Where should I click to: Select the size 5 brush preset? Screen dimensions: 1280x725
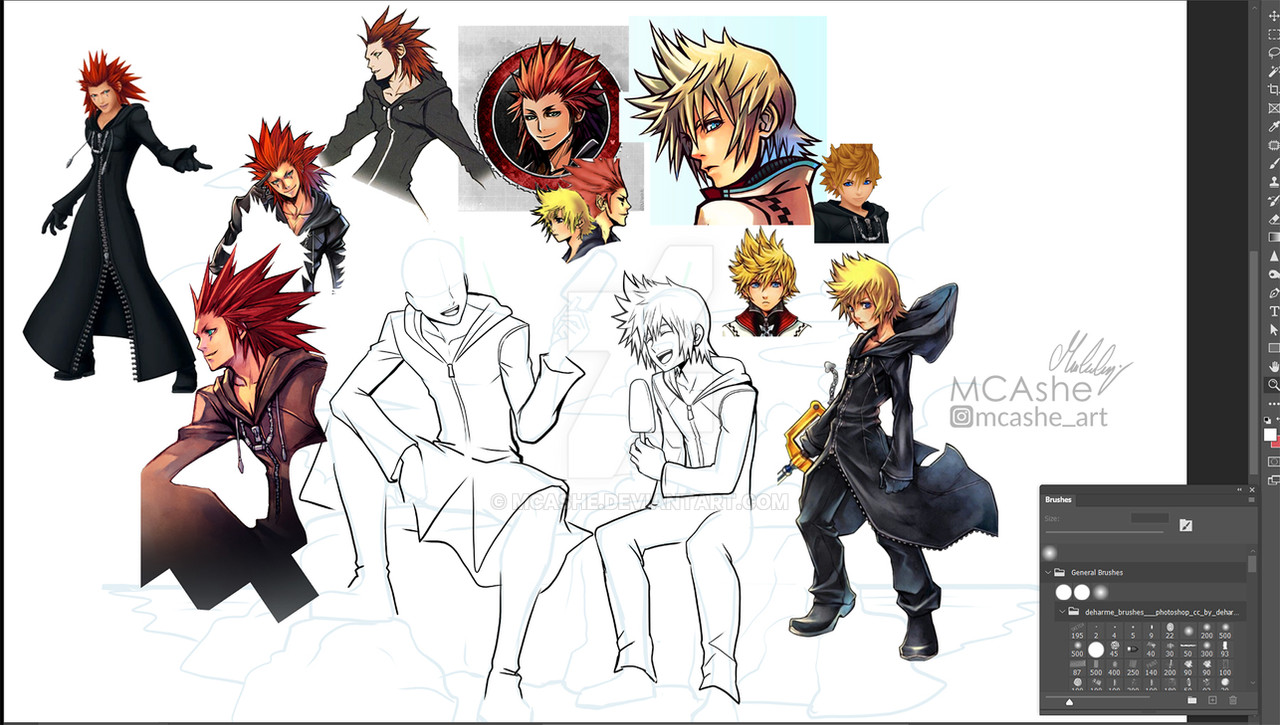pyautogui.click(x=1133, y=631)
